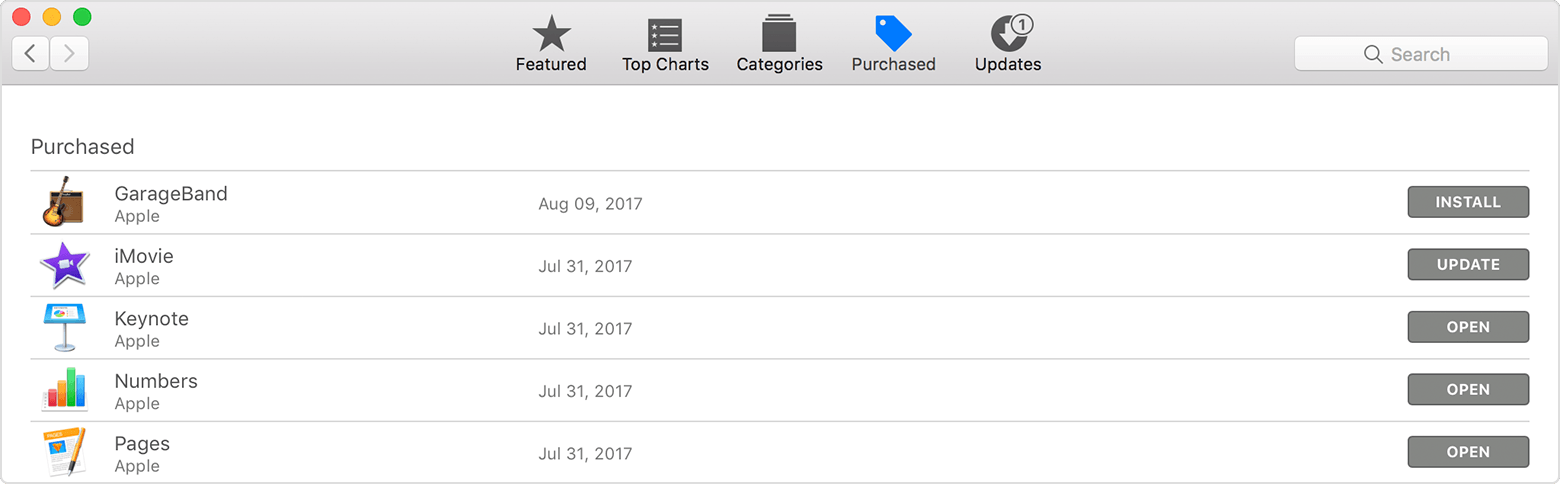1560x484 pixels.
Task: Switch to Top Charts list icon
Action: point(665,35)
